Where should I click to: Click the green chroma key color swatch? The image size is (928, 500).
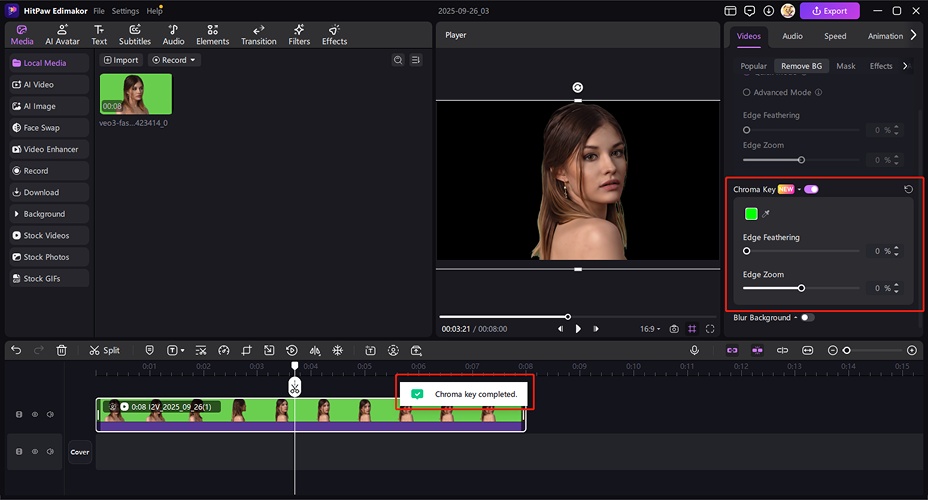tap(750, 213)
